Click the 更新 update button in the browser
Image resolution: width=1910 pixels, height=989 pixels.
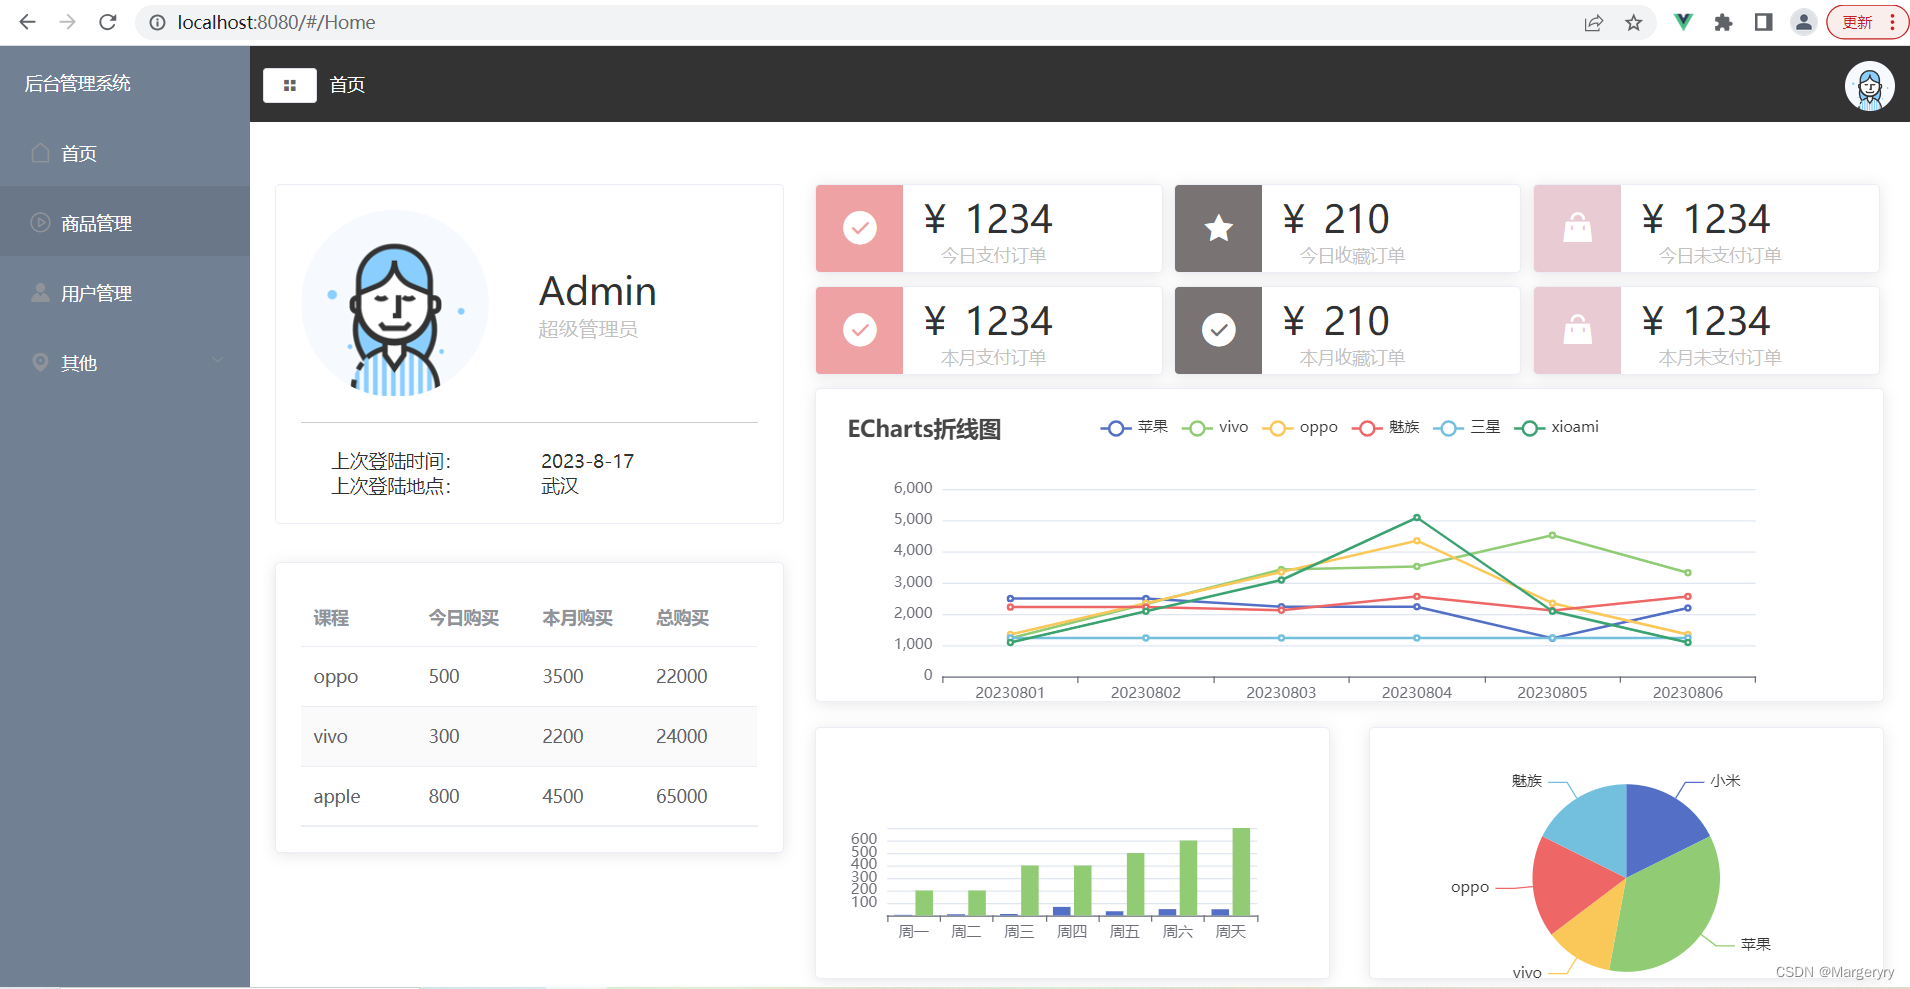click(1858, 21)
